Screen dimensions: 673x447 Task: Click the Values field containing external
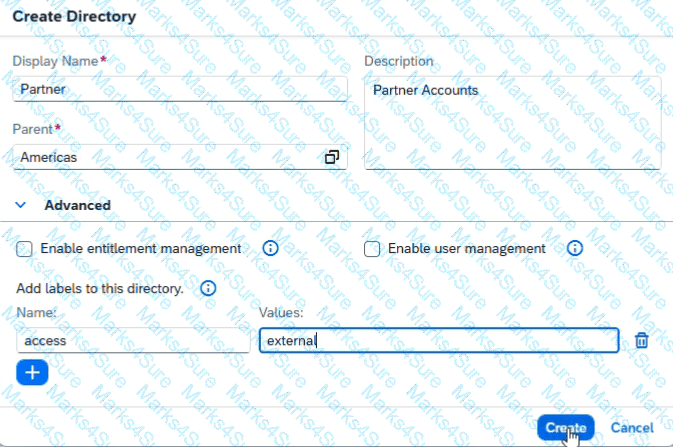click(x=439, y=341)
